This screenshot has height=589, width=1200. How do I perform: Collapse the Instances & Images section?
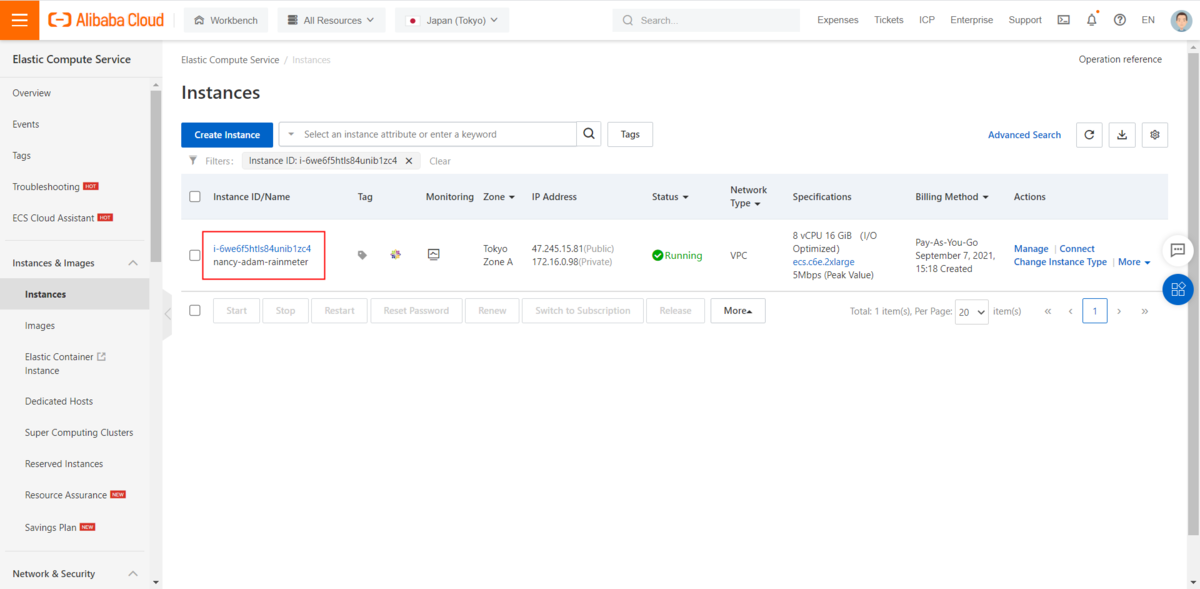click(133, 263)
